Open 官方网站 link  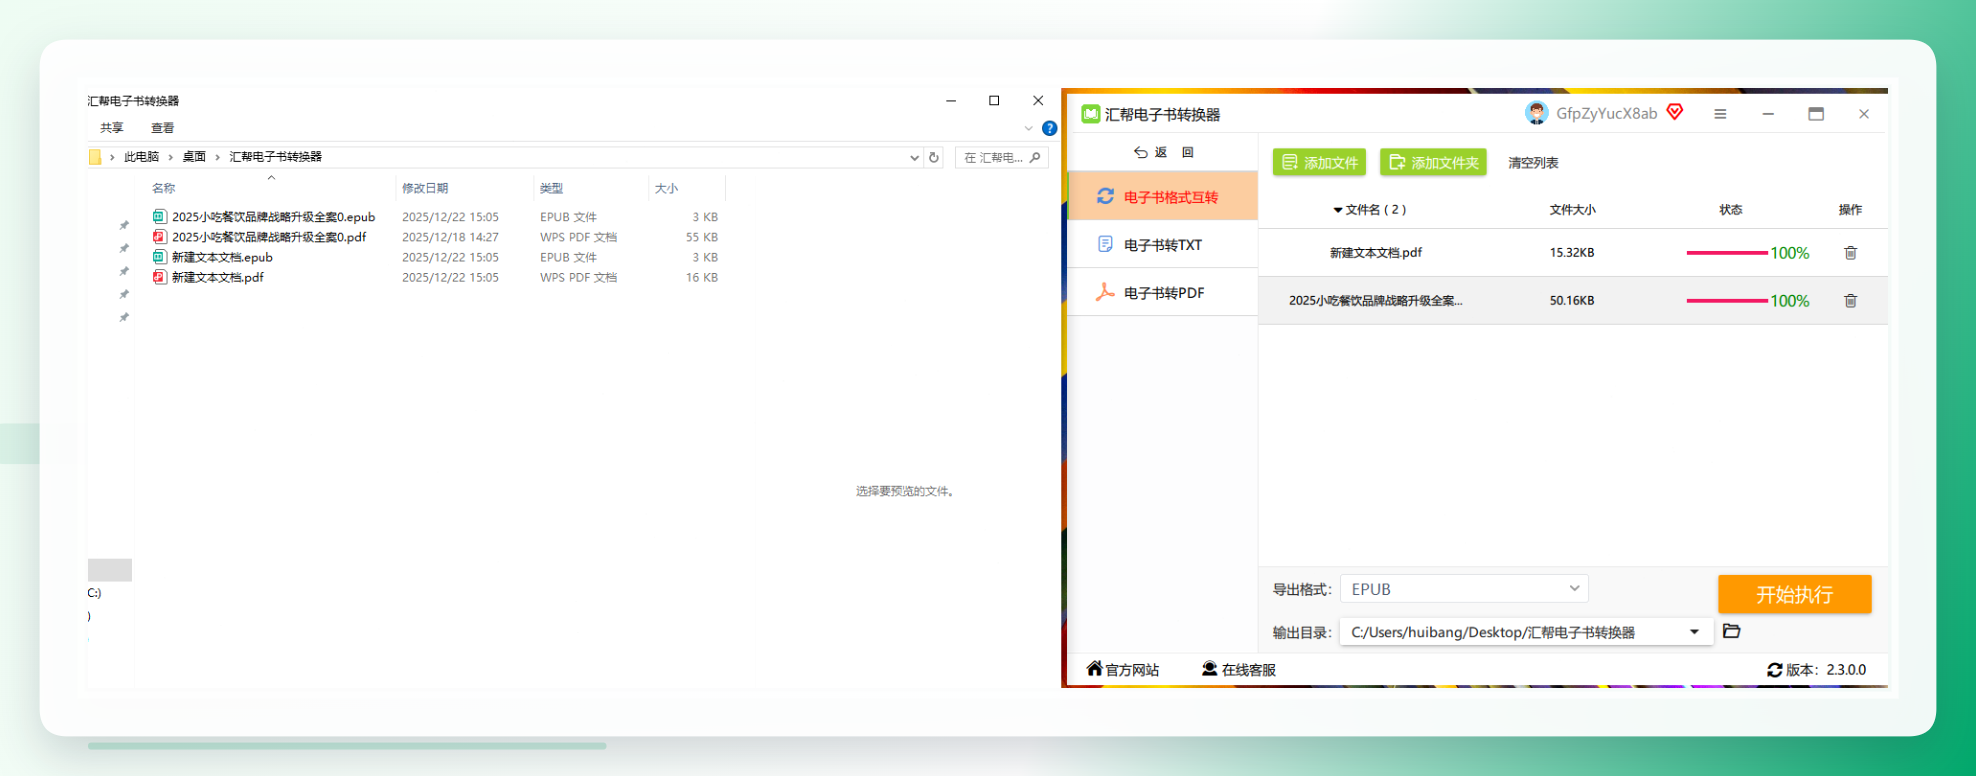point(1123,669)
